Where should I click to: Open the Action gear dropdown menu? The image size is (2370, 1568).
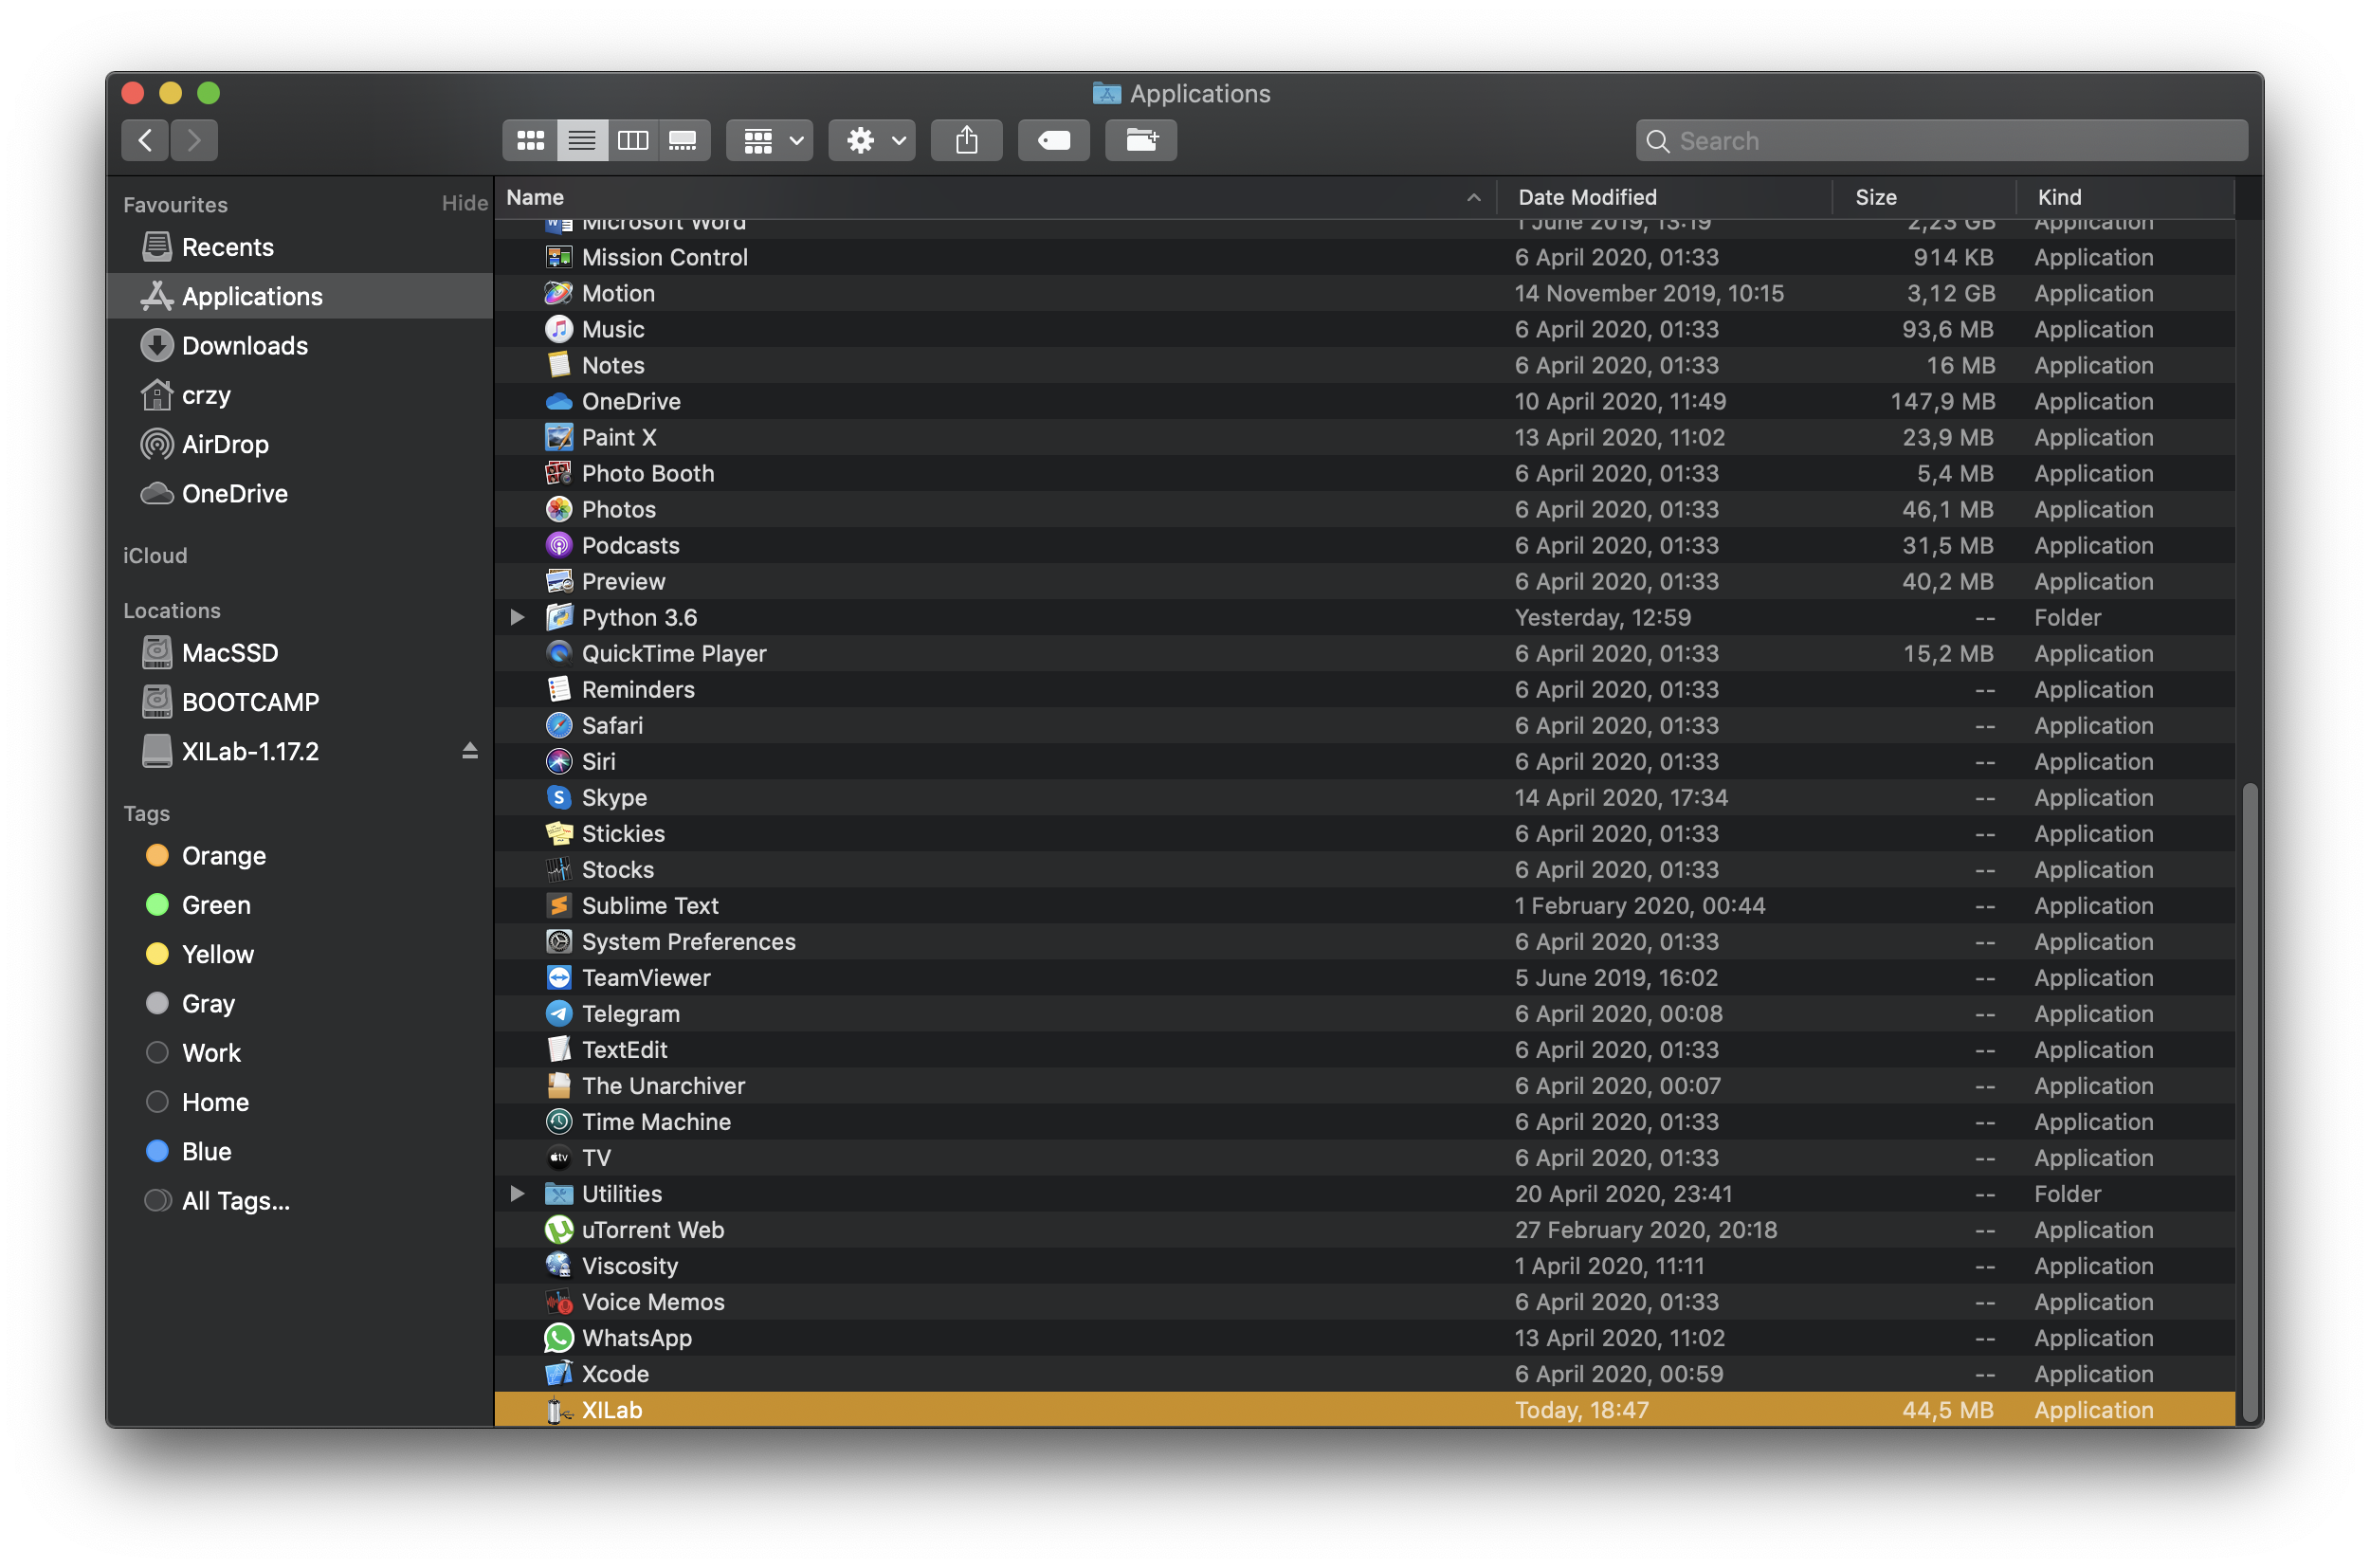coord(872,140)
